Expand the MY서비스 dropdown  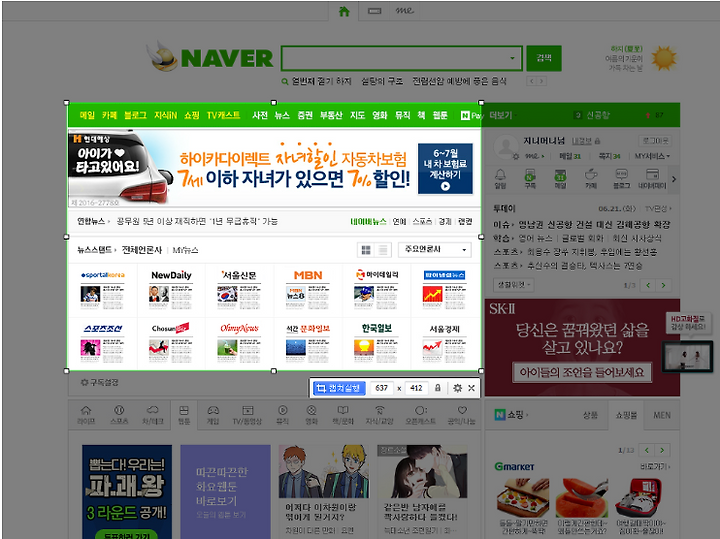pyautogui.click(x=652, y=157)
